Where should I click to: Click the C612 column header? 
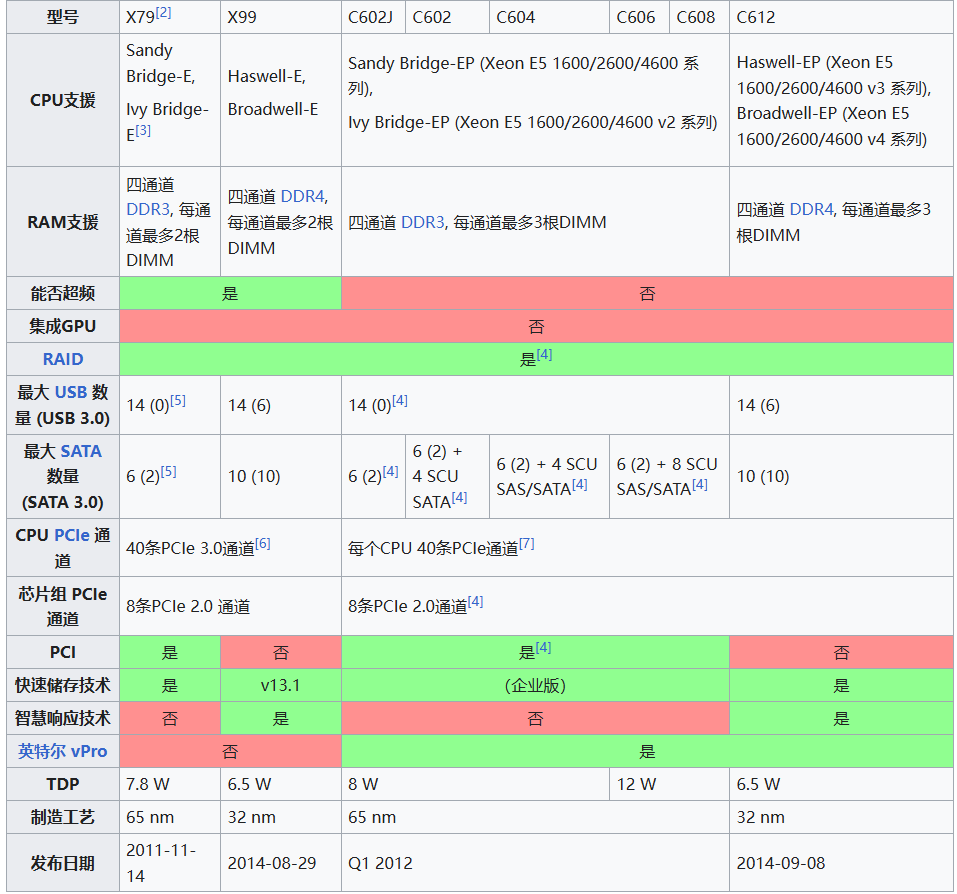point(842,17)
